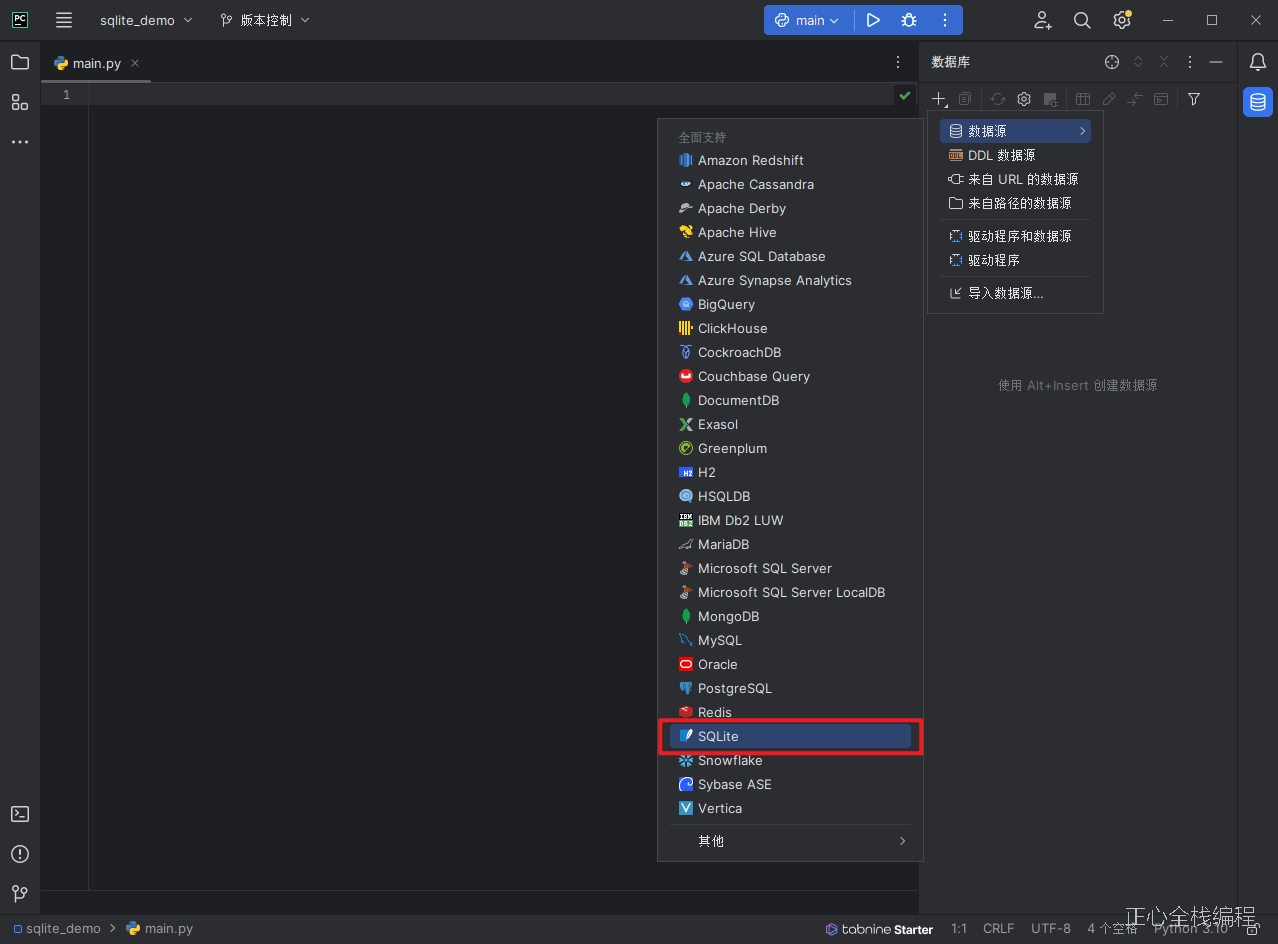Debug the main configuration
Viewport: 1278px width, 944px height.
[x=908, y=20]
